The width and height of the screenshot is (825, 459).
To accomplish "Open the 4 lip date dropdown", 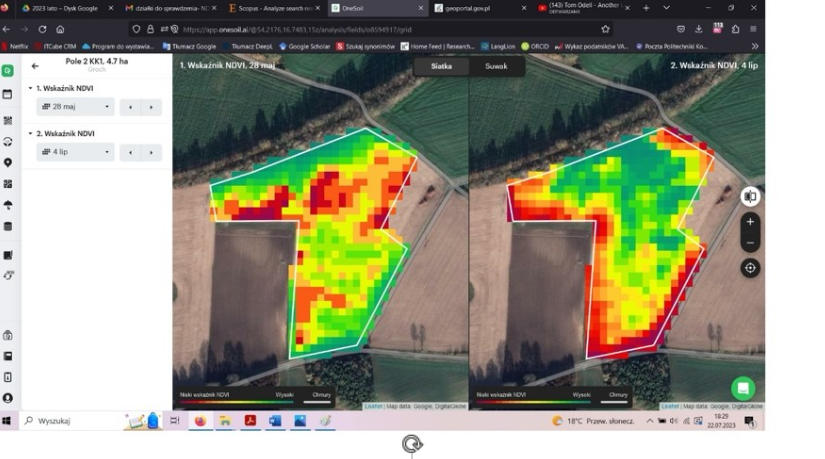I will tap(75, 152).
